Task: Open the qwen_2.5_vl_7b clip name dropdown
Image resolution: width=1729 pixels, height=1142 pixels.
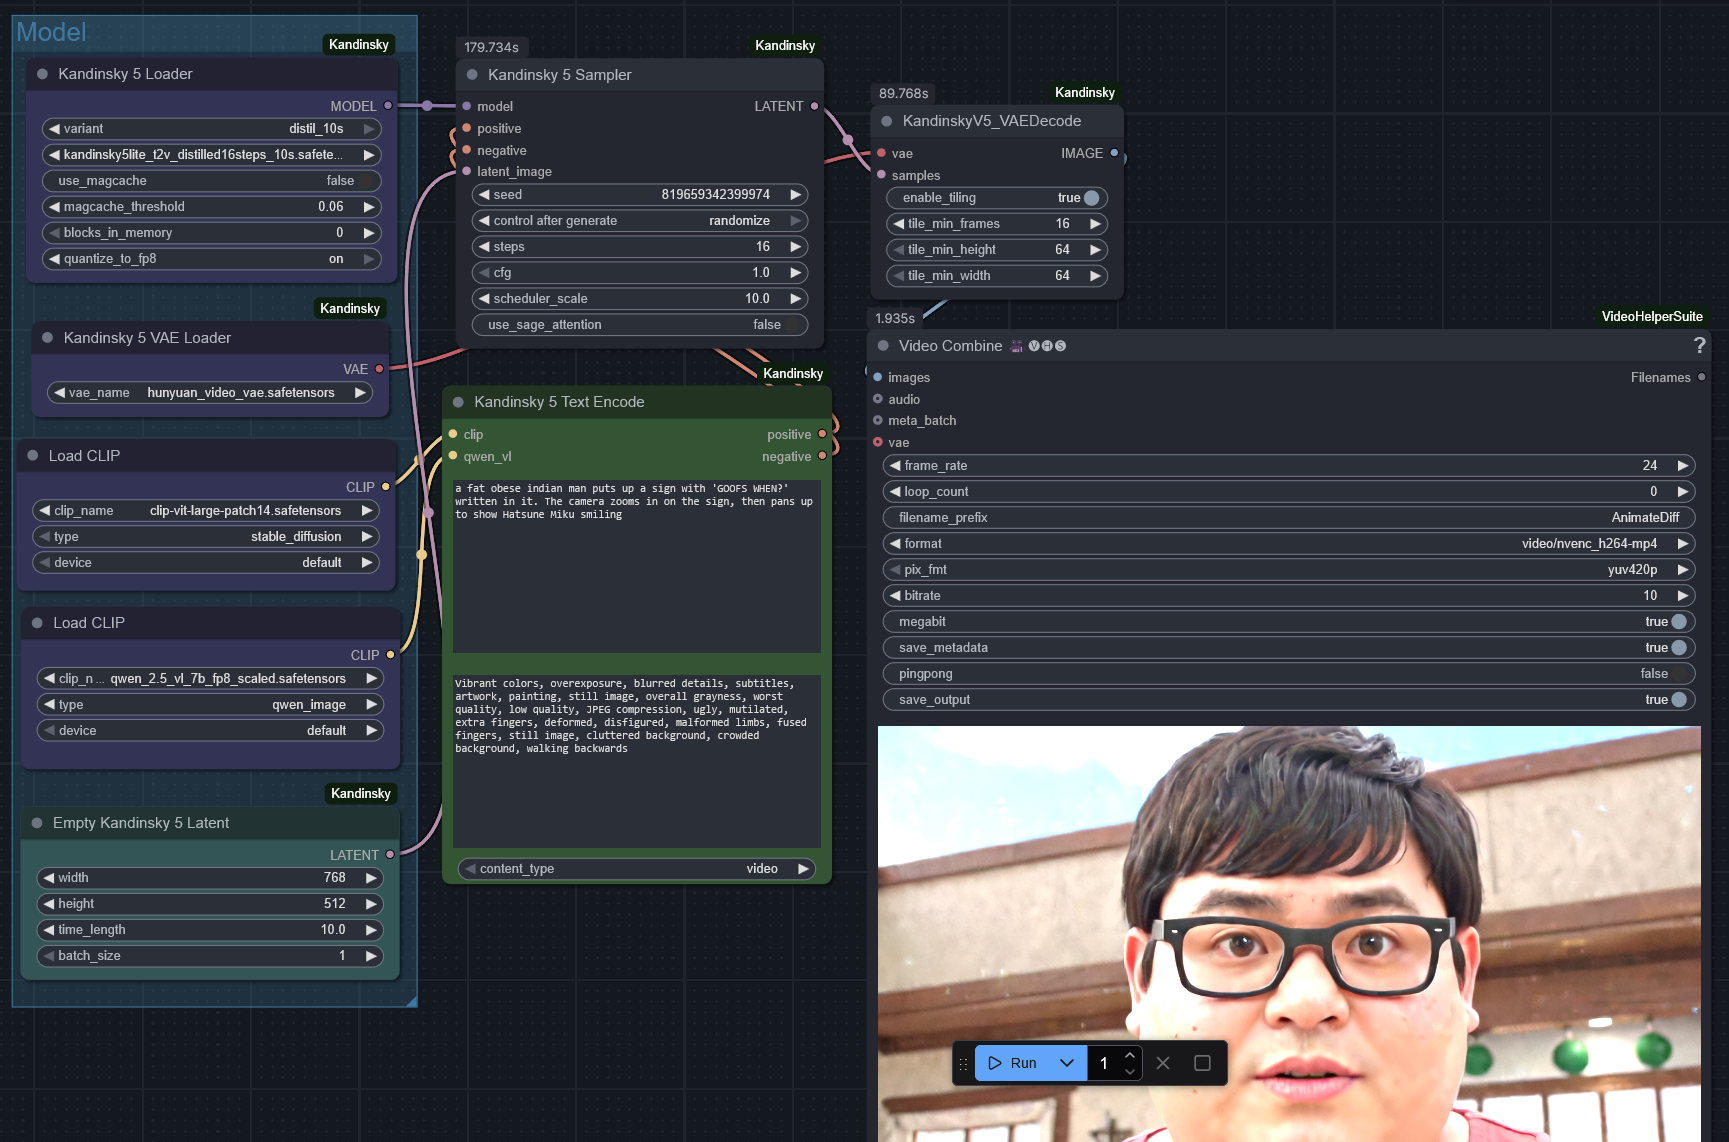Action: (210, 679)
